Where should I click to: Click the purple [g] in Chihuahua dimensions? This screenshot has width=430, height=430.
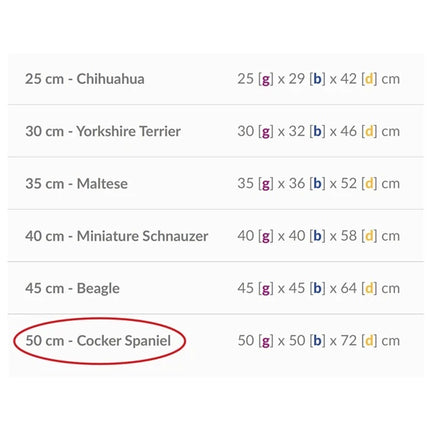(x=266, y=79)
